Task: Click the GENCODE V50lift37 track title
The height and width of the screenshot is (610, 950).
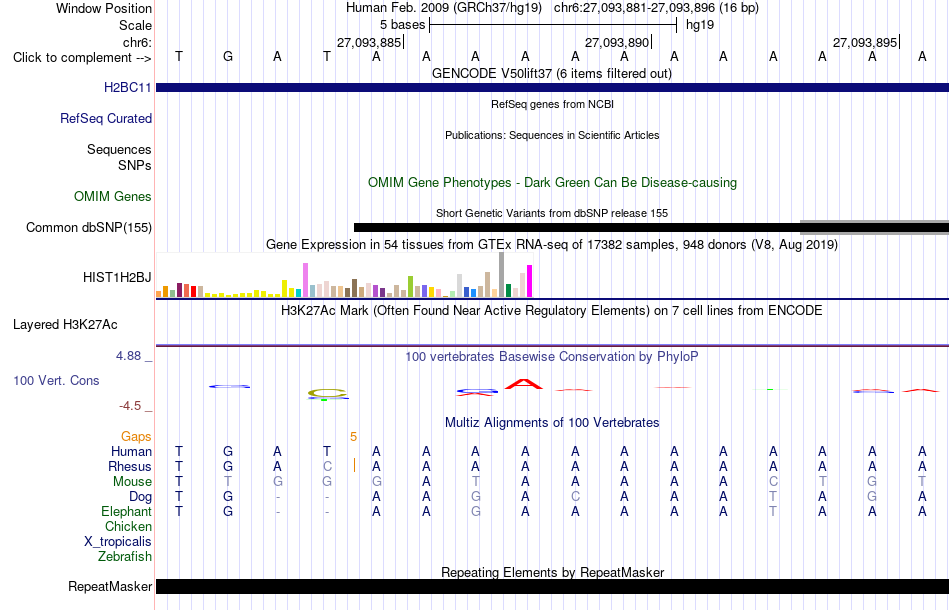Action: [551, 73]
